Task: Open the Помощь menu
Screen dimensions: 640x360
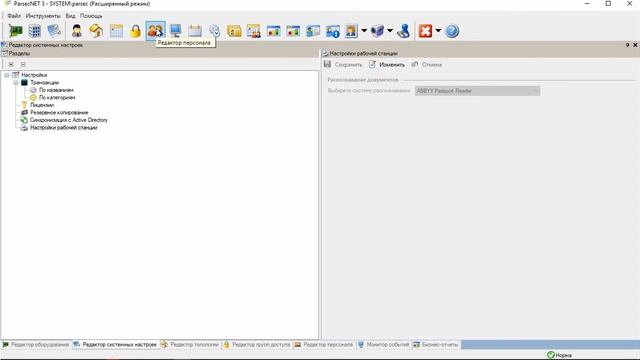Action: (x=91, y=16)
